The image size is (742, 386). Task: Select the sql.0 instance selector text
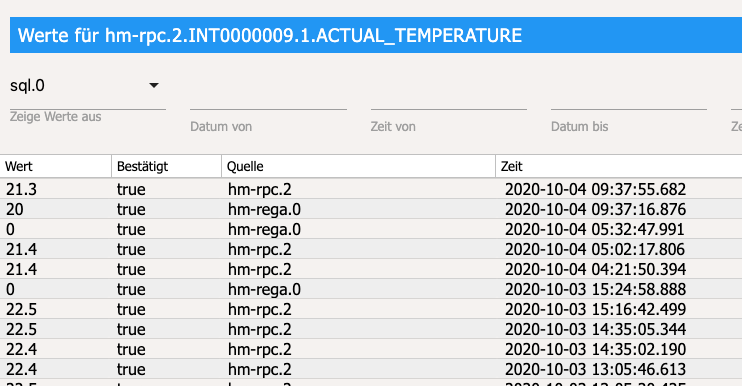point(27,86)
